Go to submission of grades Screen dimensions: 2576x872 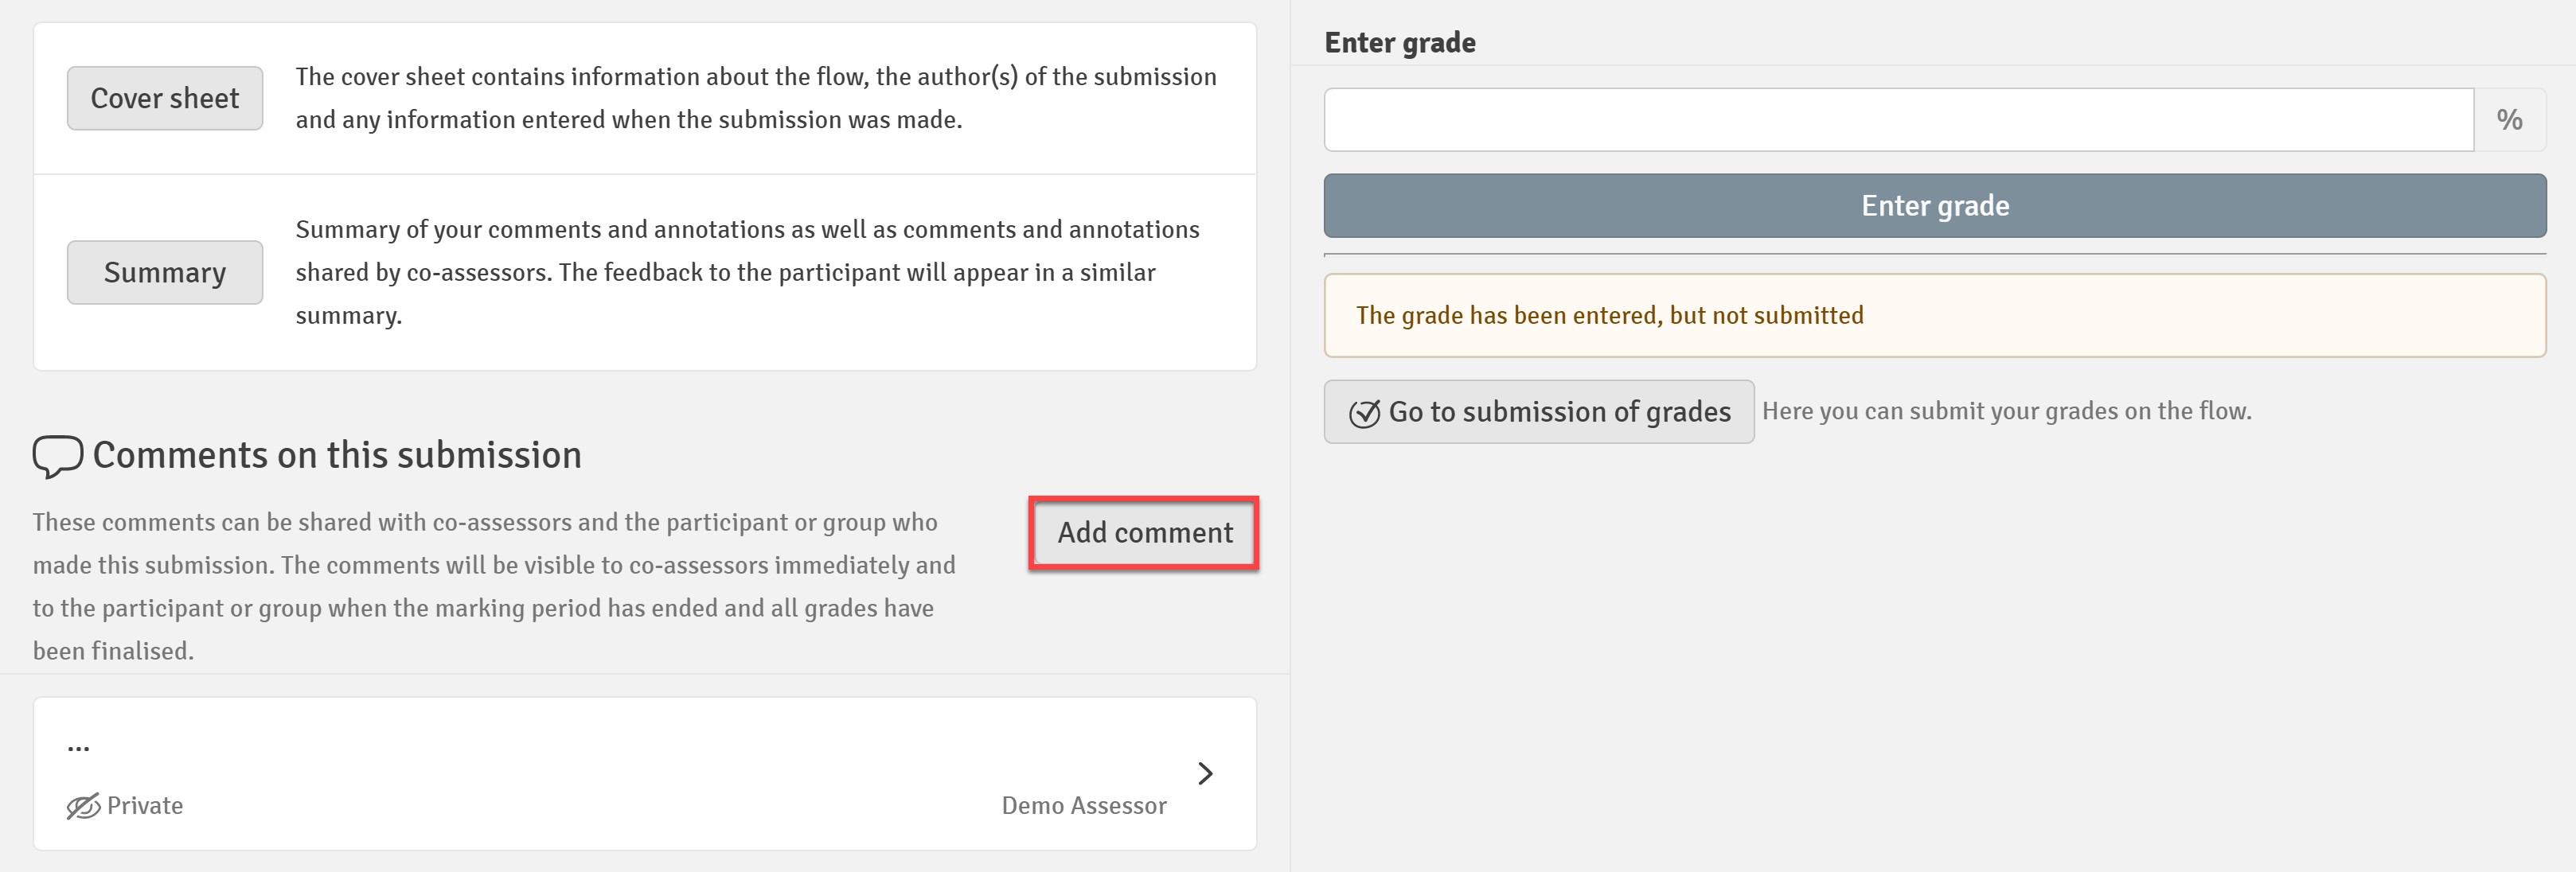click(x=1539, y=411)
